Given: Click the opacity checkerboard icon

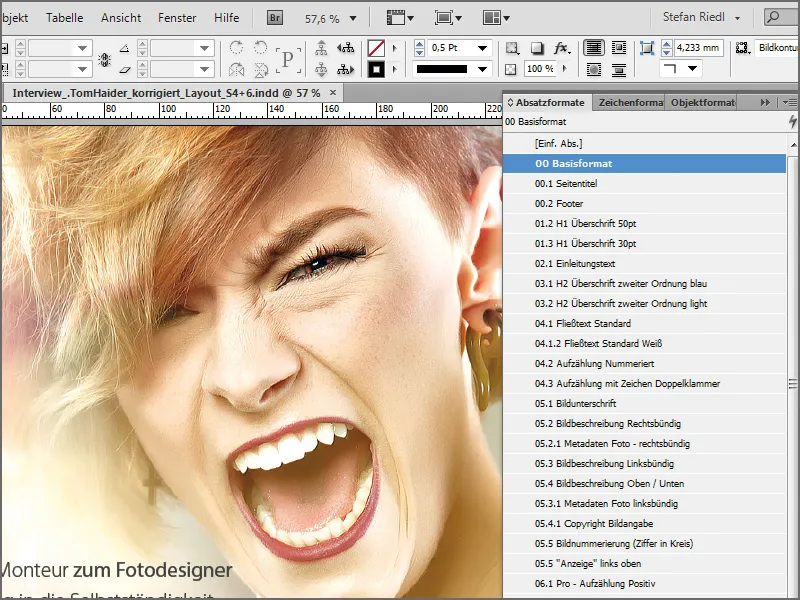Looking at the screenshot, I should click(510, 69).
